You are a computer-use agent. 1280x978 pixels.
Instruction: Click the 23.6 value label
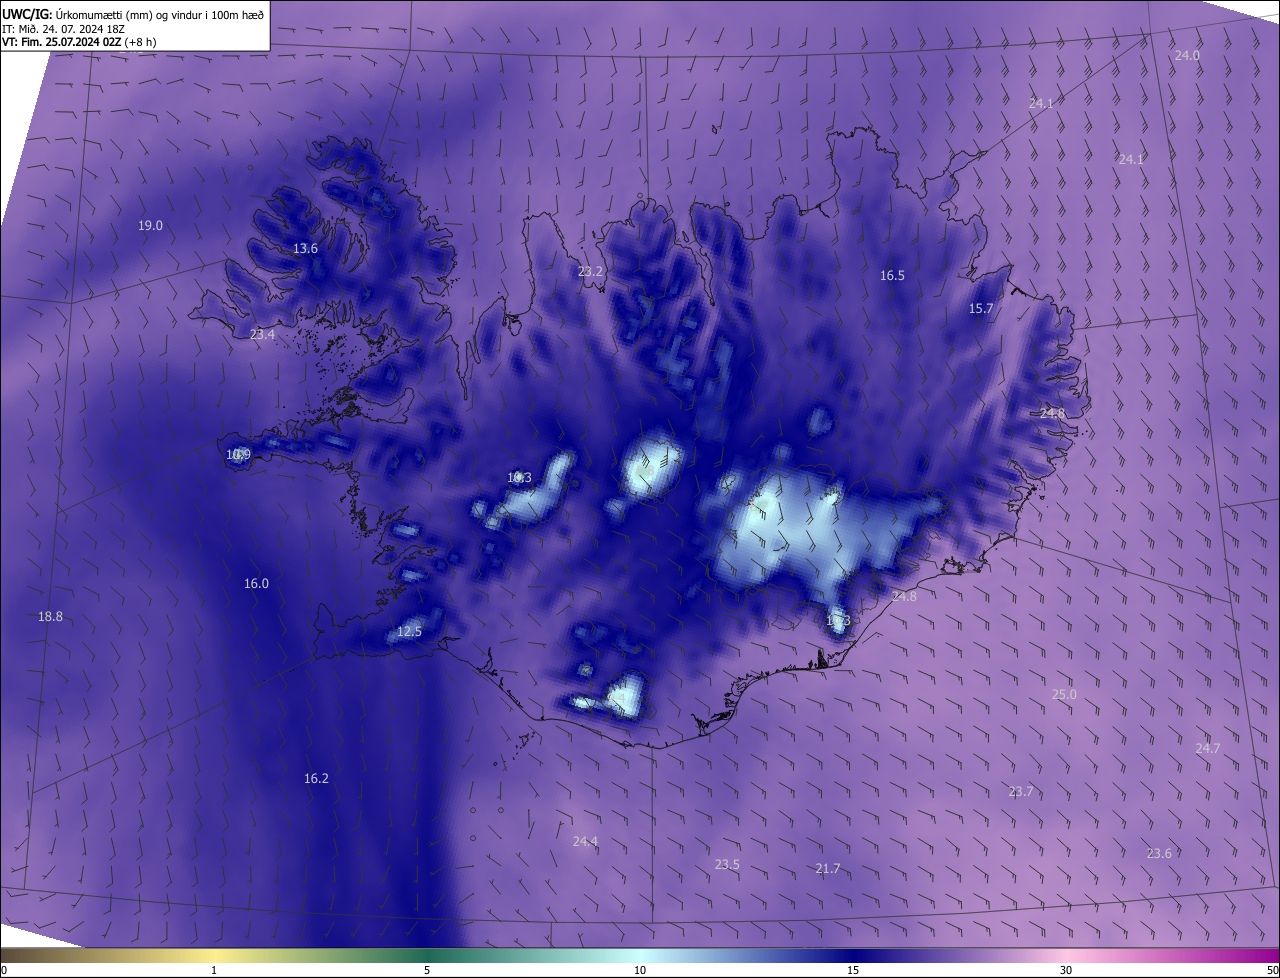1159,854
